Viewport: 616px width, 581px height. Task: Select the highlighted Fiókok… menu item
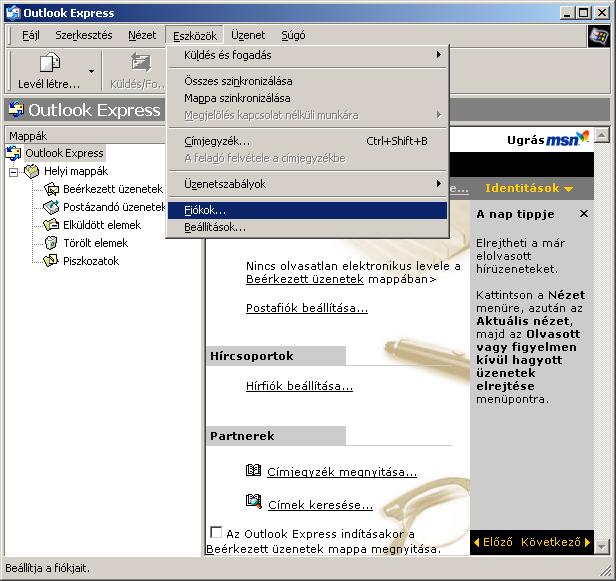pyautogui.click(x=308, y=210)
